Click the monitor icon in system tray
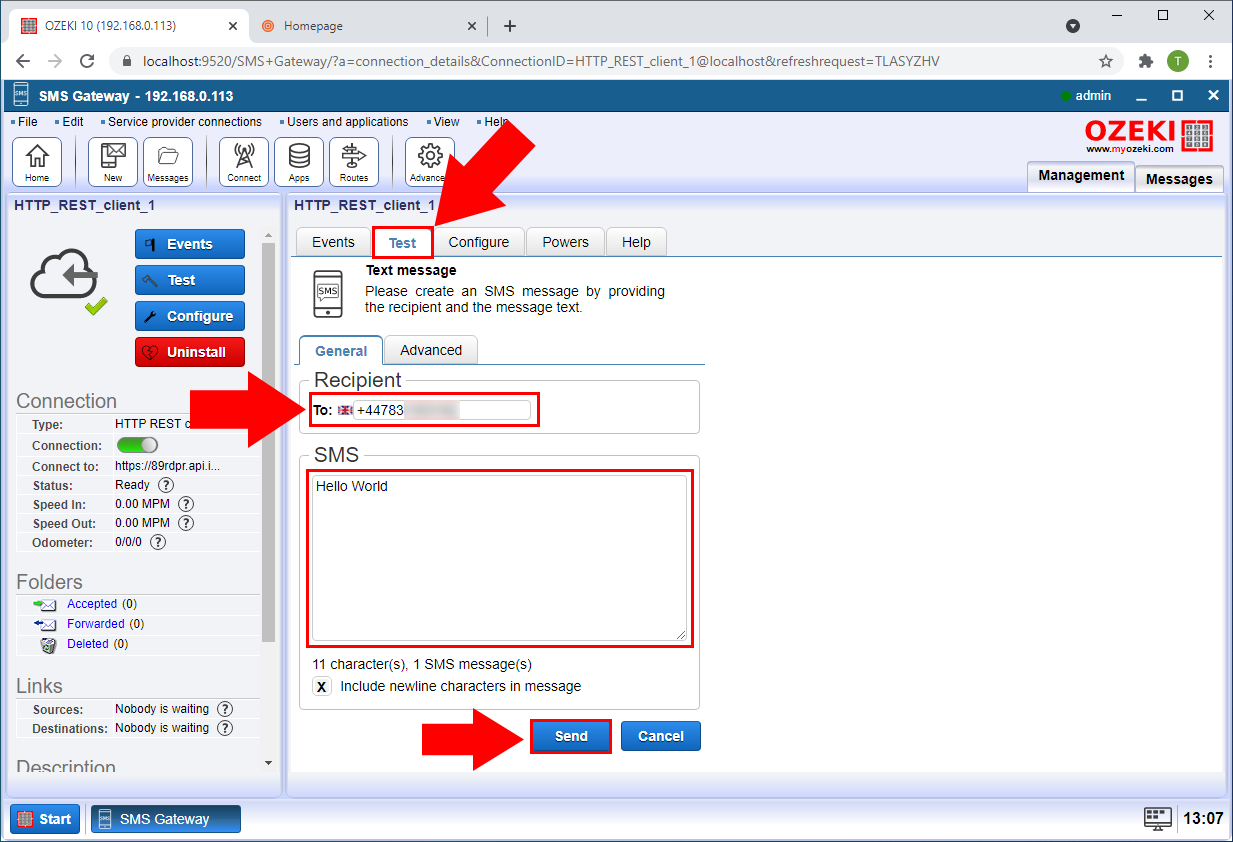The height and width of the screenshot is (842, 1233). (1158, 818)
